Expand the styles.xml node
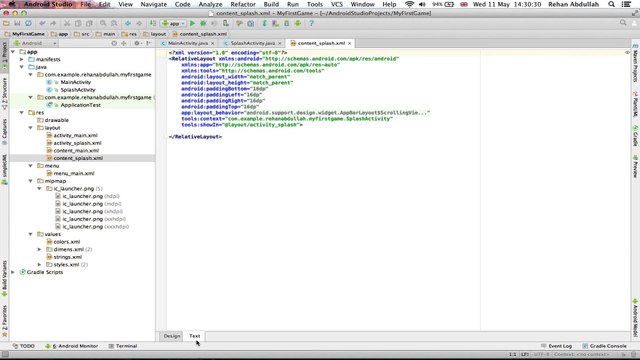Viewport: 640px width, 360px height. (40, 264)
